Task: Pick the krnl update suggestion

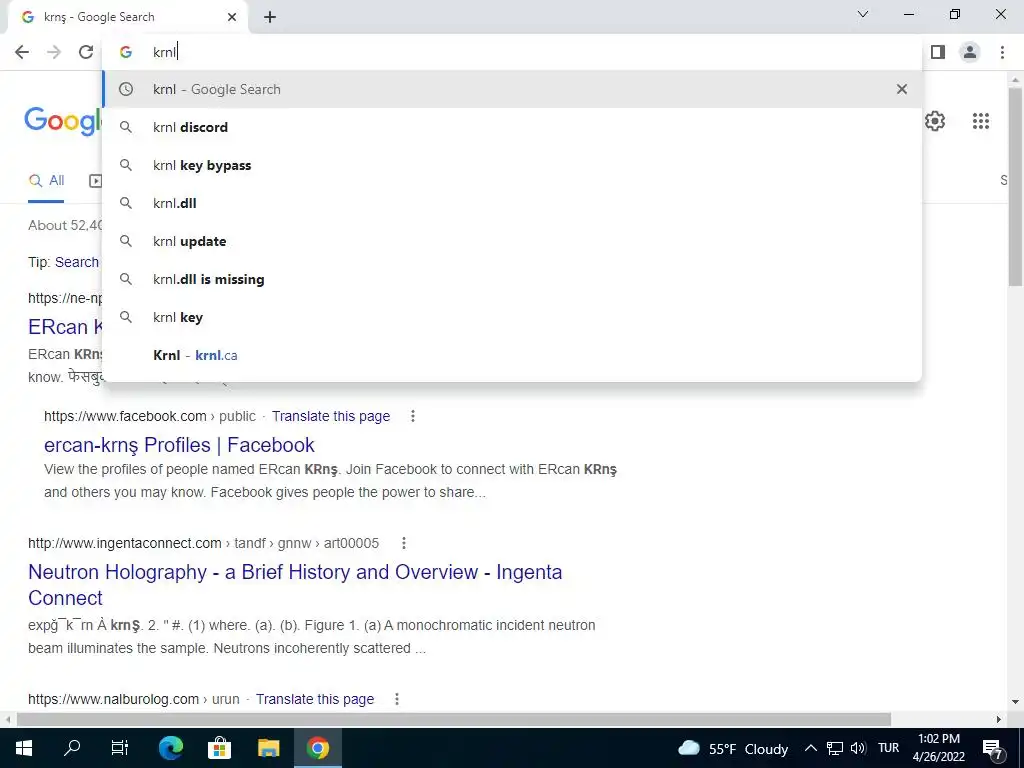Action: [512, 241]
